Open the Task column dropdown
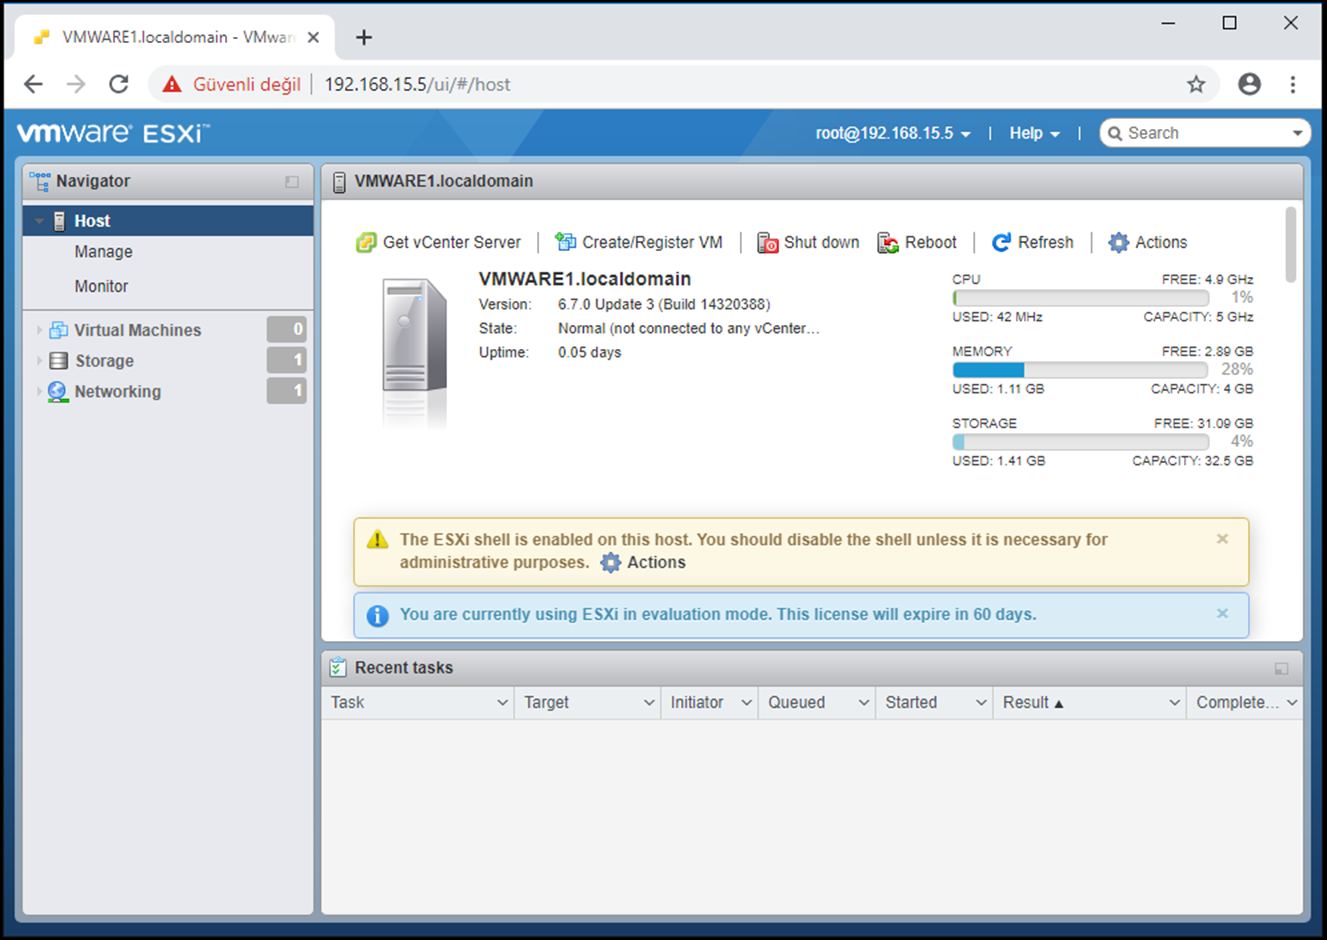Screen dimensions: 1327x940 point(502,703)
